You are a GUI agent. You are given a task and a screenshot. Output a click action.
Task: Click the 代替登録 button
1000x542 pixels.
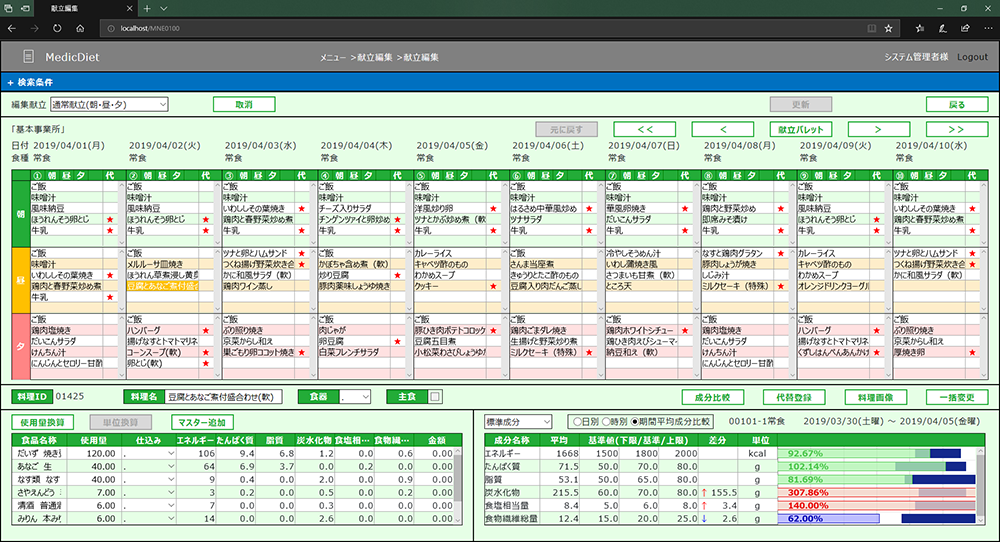point(794,397)
